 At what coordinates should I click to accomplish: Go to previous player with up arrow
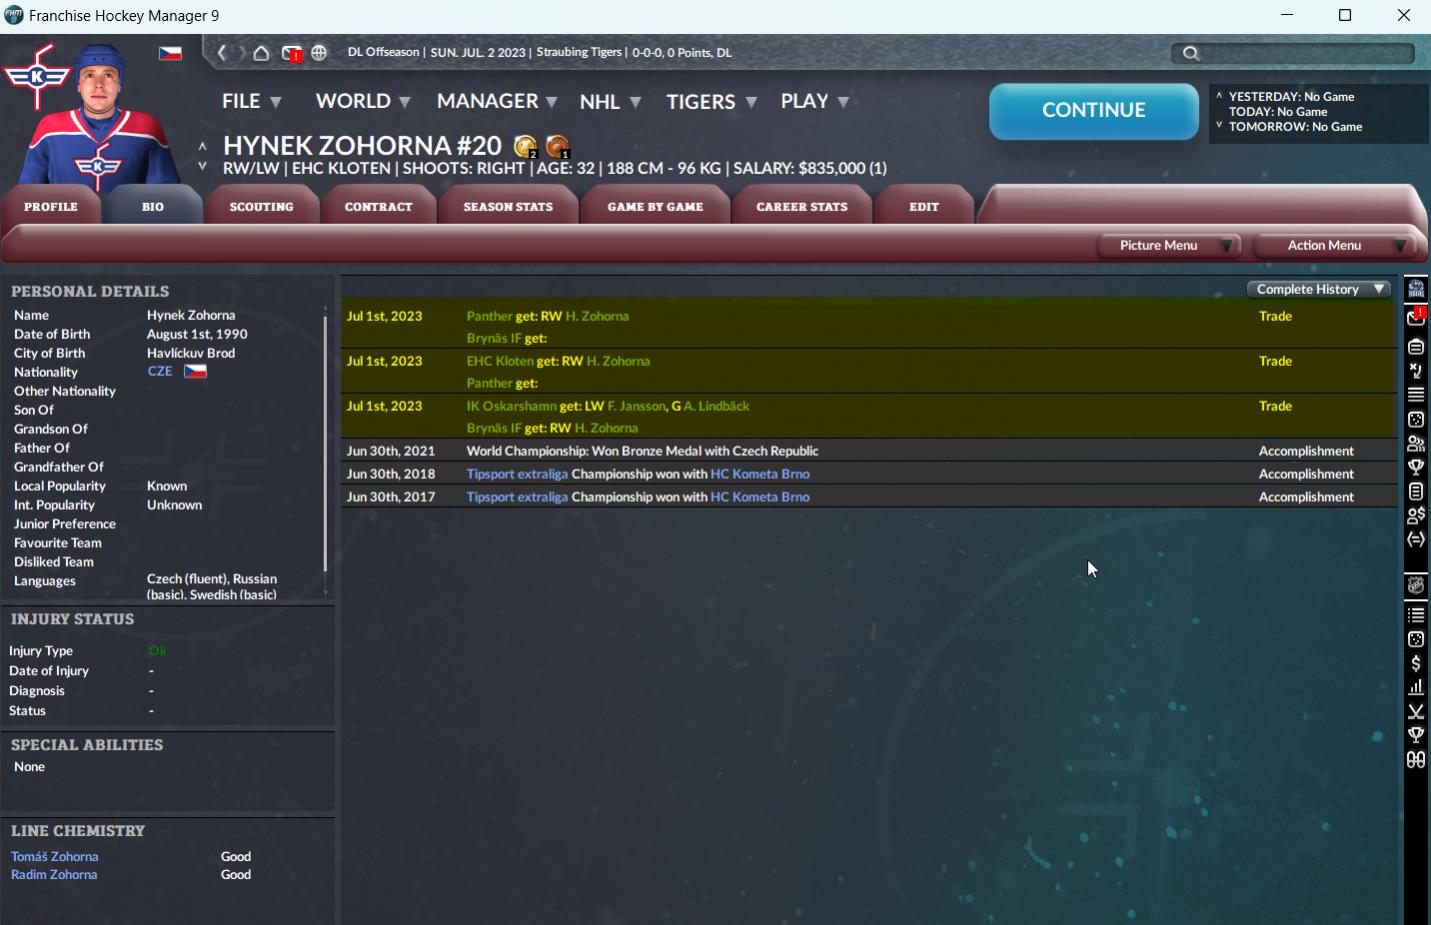(x=202, y=146)
